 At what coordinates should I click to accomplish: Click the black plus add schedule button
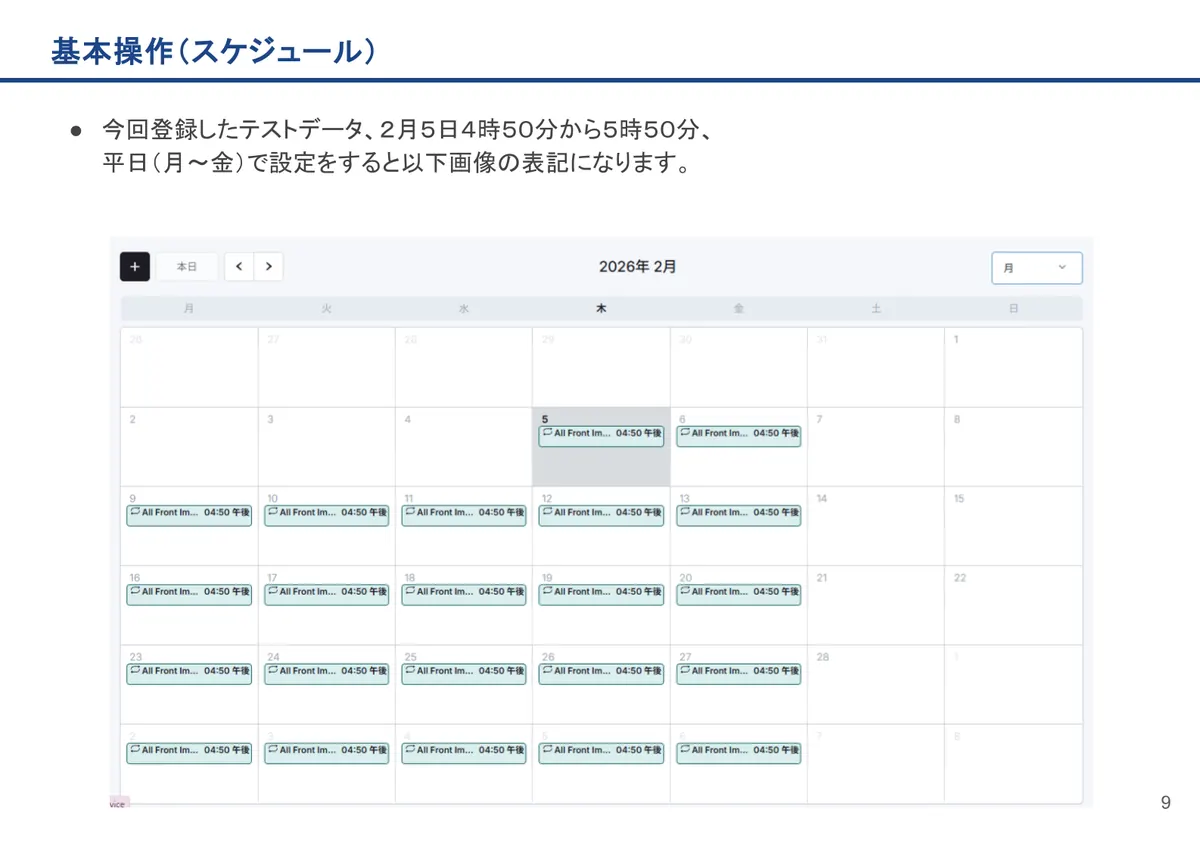135,267
